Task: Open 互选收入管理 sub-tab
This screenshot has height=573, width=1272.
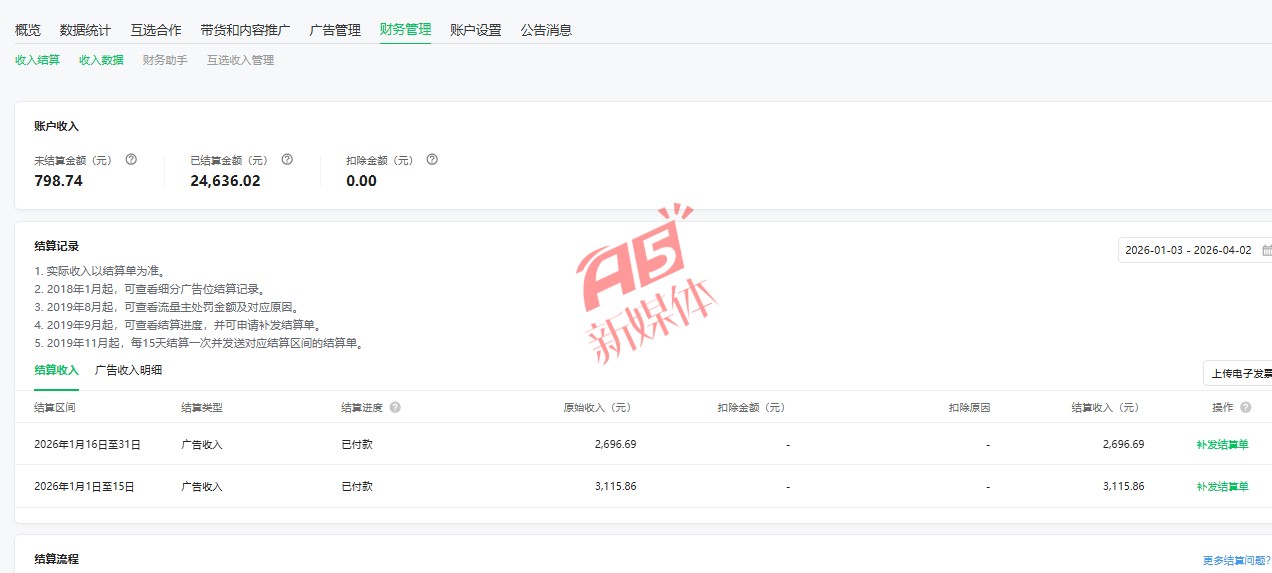Action: point(240,60)
